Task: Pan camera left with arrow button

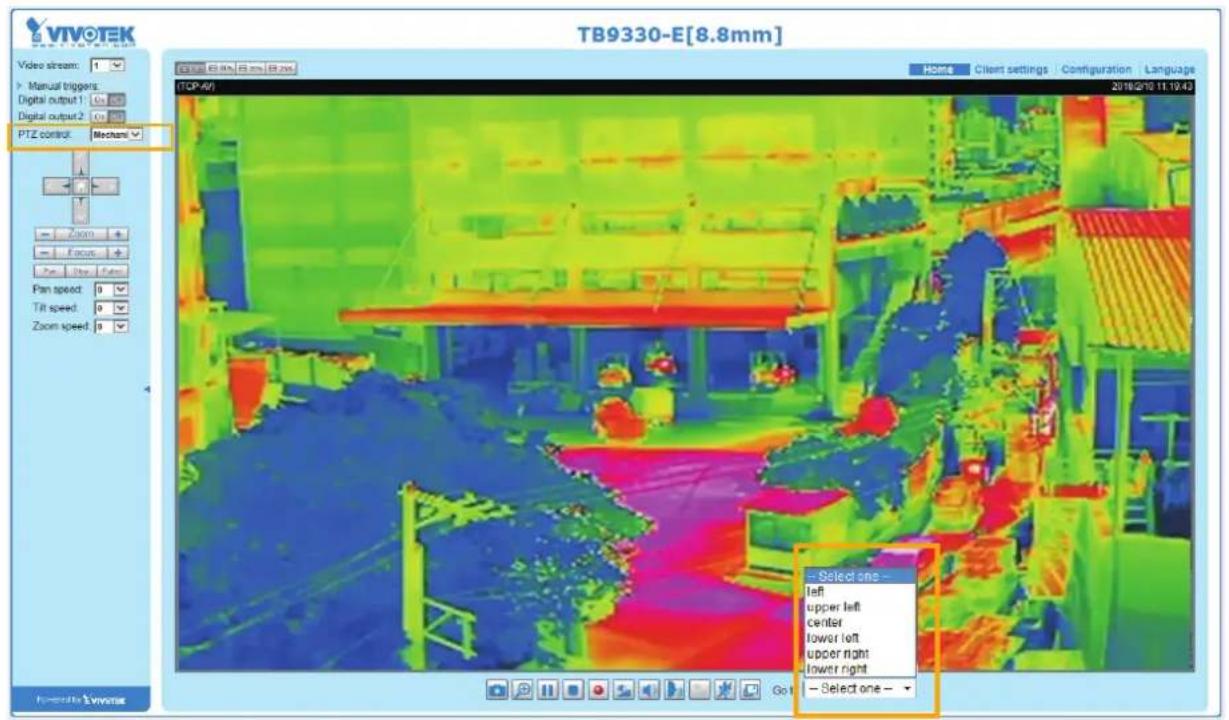Action: click(x=58, y=187)
